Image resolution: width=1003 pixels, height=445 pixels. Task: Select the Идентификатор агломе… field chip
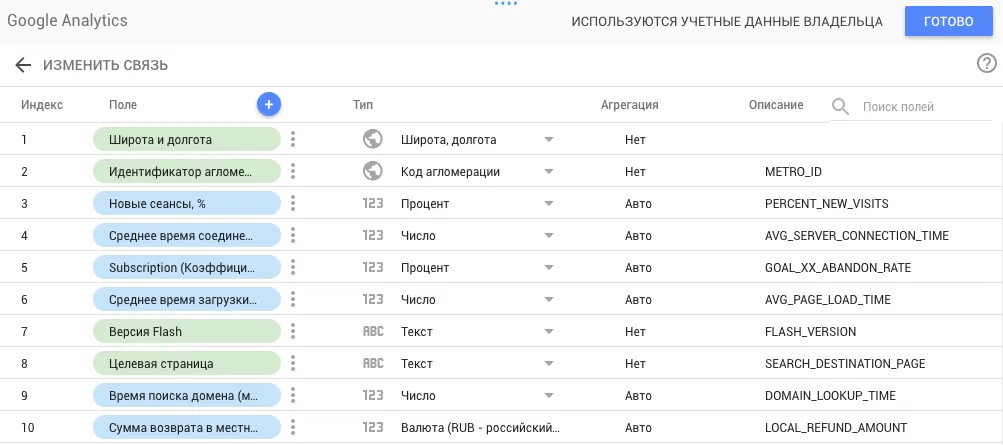187,171
